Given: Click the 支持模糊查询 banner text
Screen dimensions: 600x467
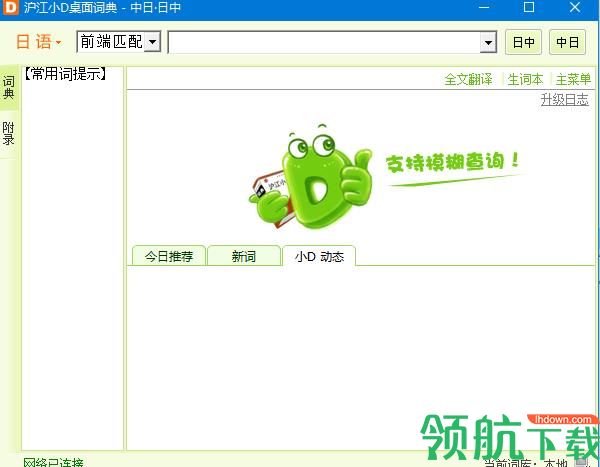Looking at the screenshot, I should (x=452, y=162).
